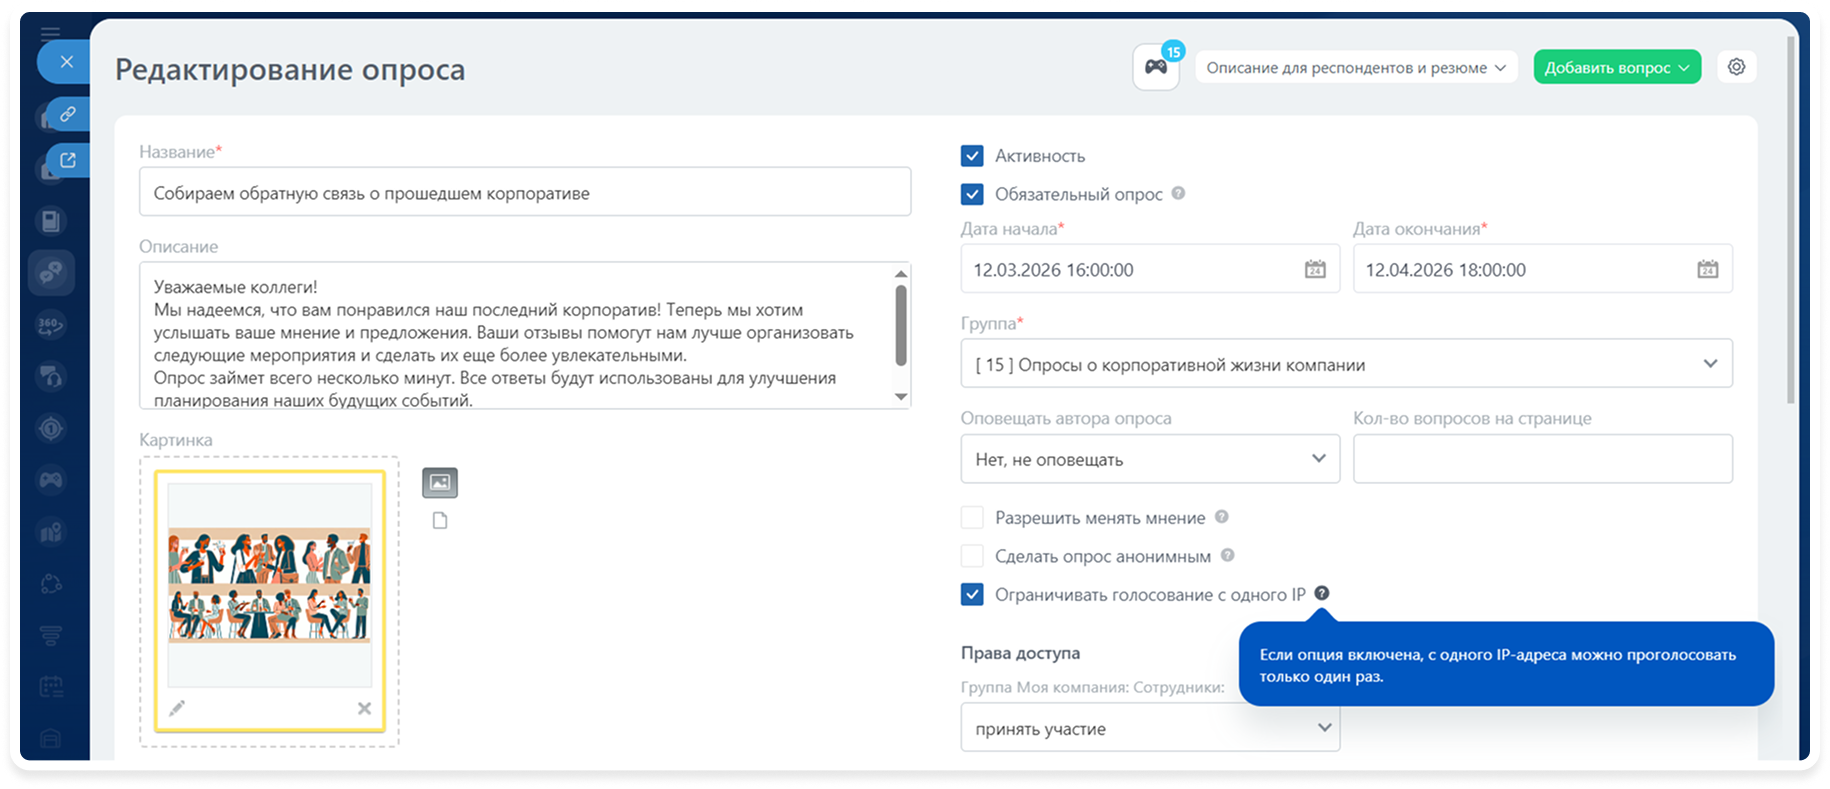
Task: Open the headset support sidebar icon
Action: click(x=51, y=376)
